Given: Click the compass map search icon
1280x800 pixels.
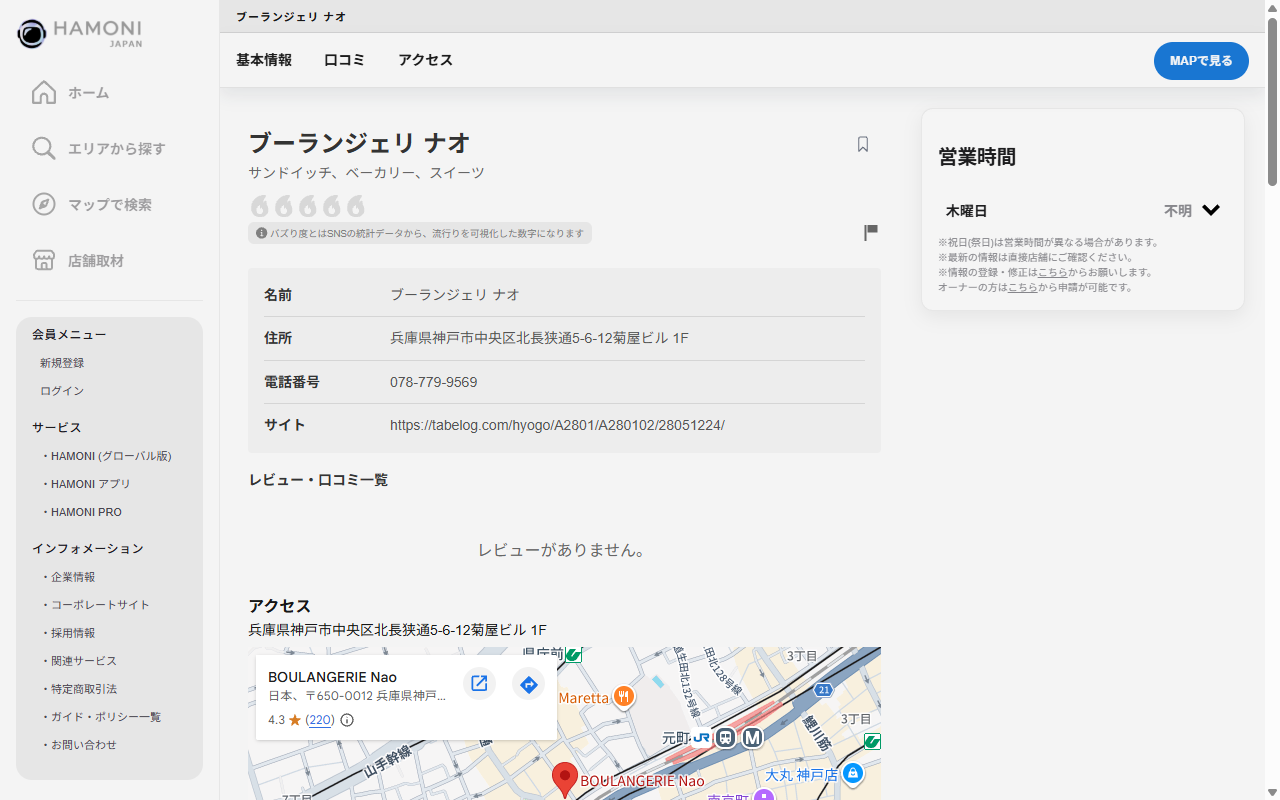Looking at the screenshot, I should tap(44, 205).
